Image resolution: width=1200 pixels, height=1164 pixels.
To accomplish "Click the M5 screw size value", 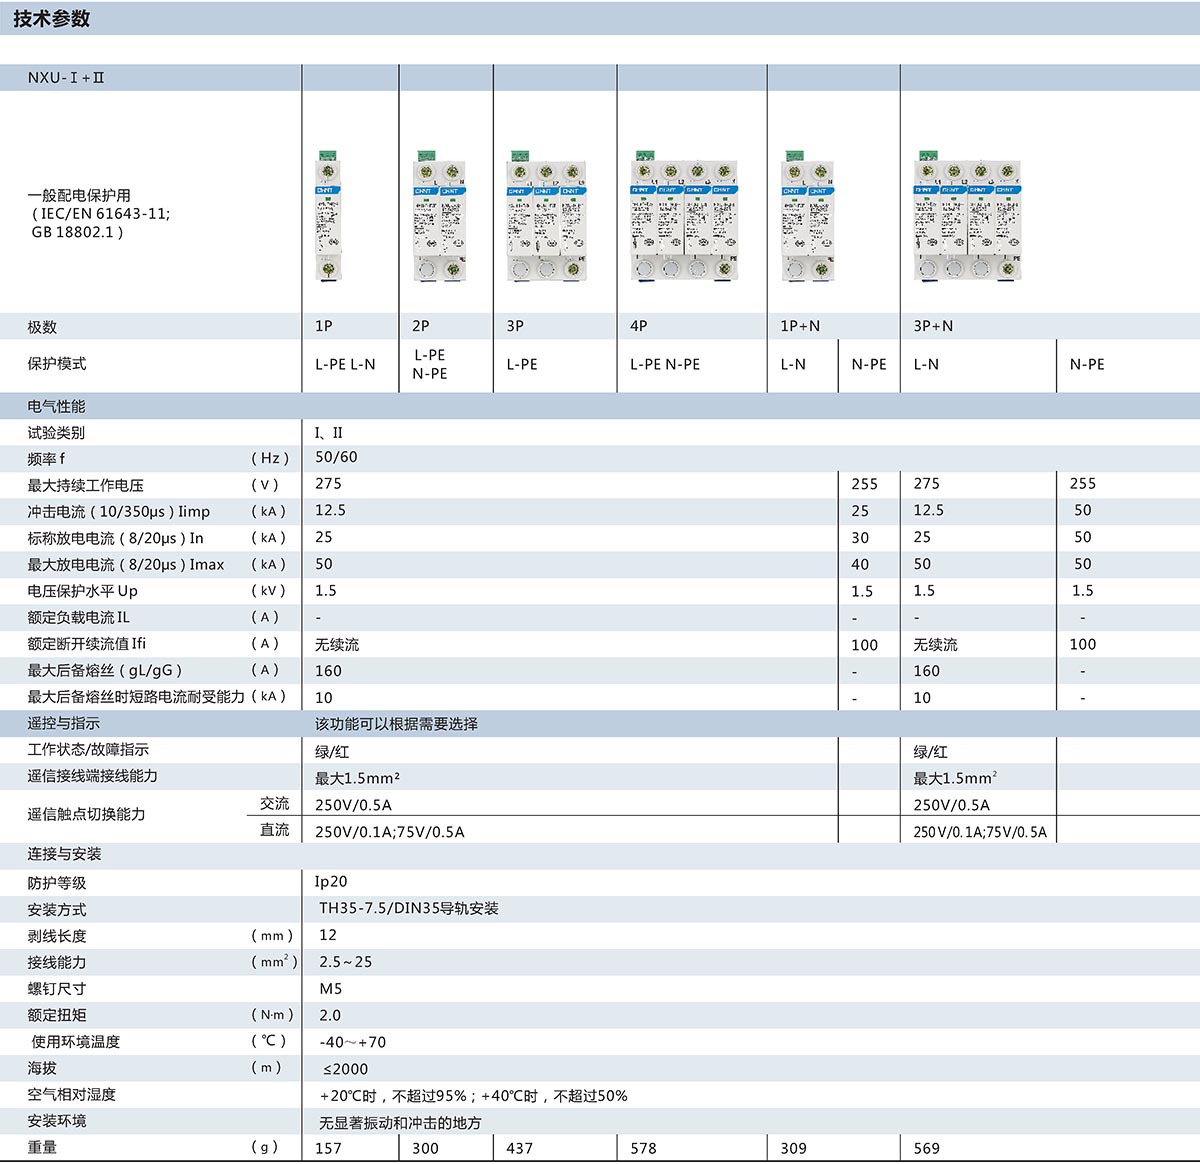I will point(330,989).
